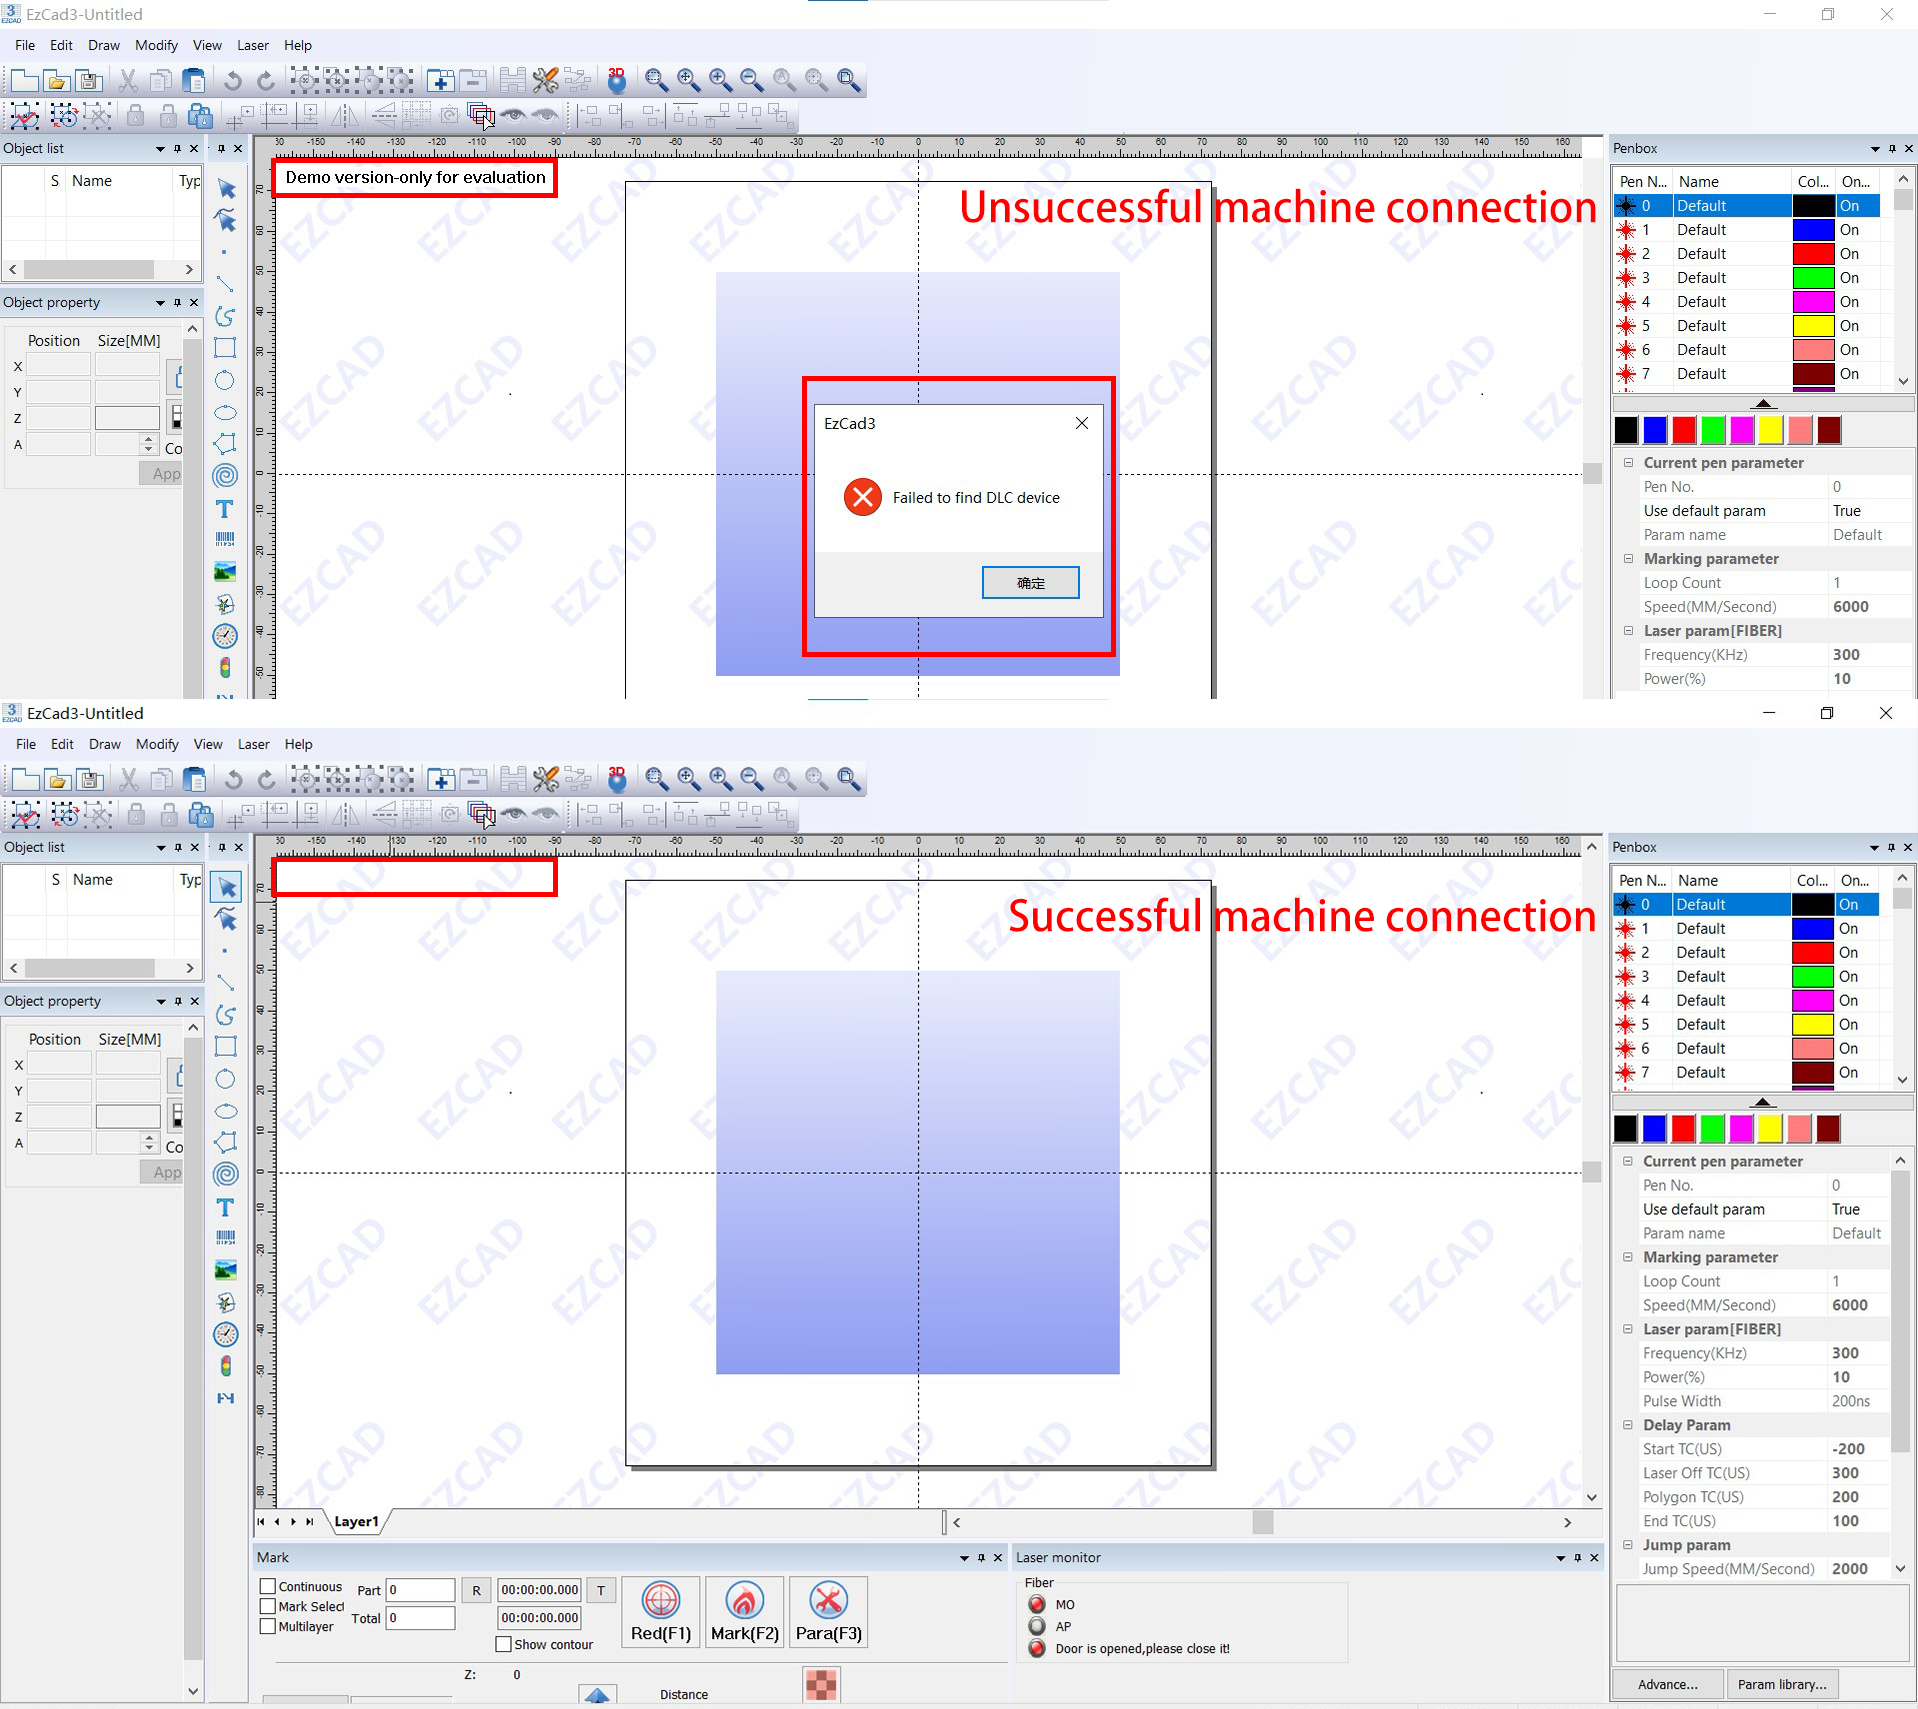Click Save icon in top window toolbar
The width and height of the screenshot is (1918, 1709).
(x=89, y=81)
